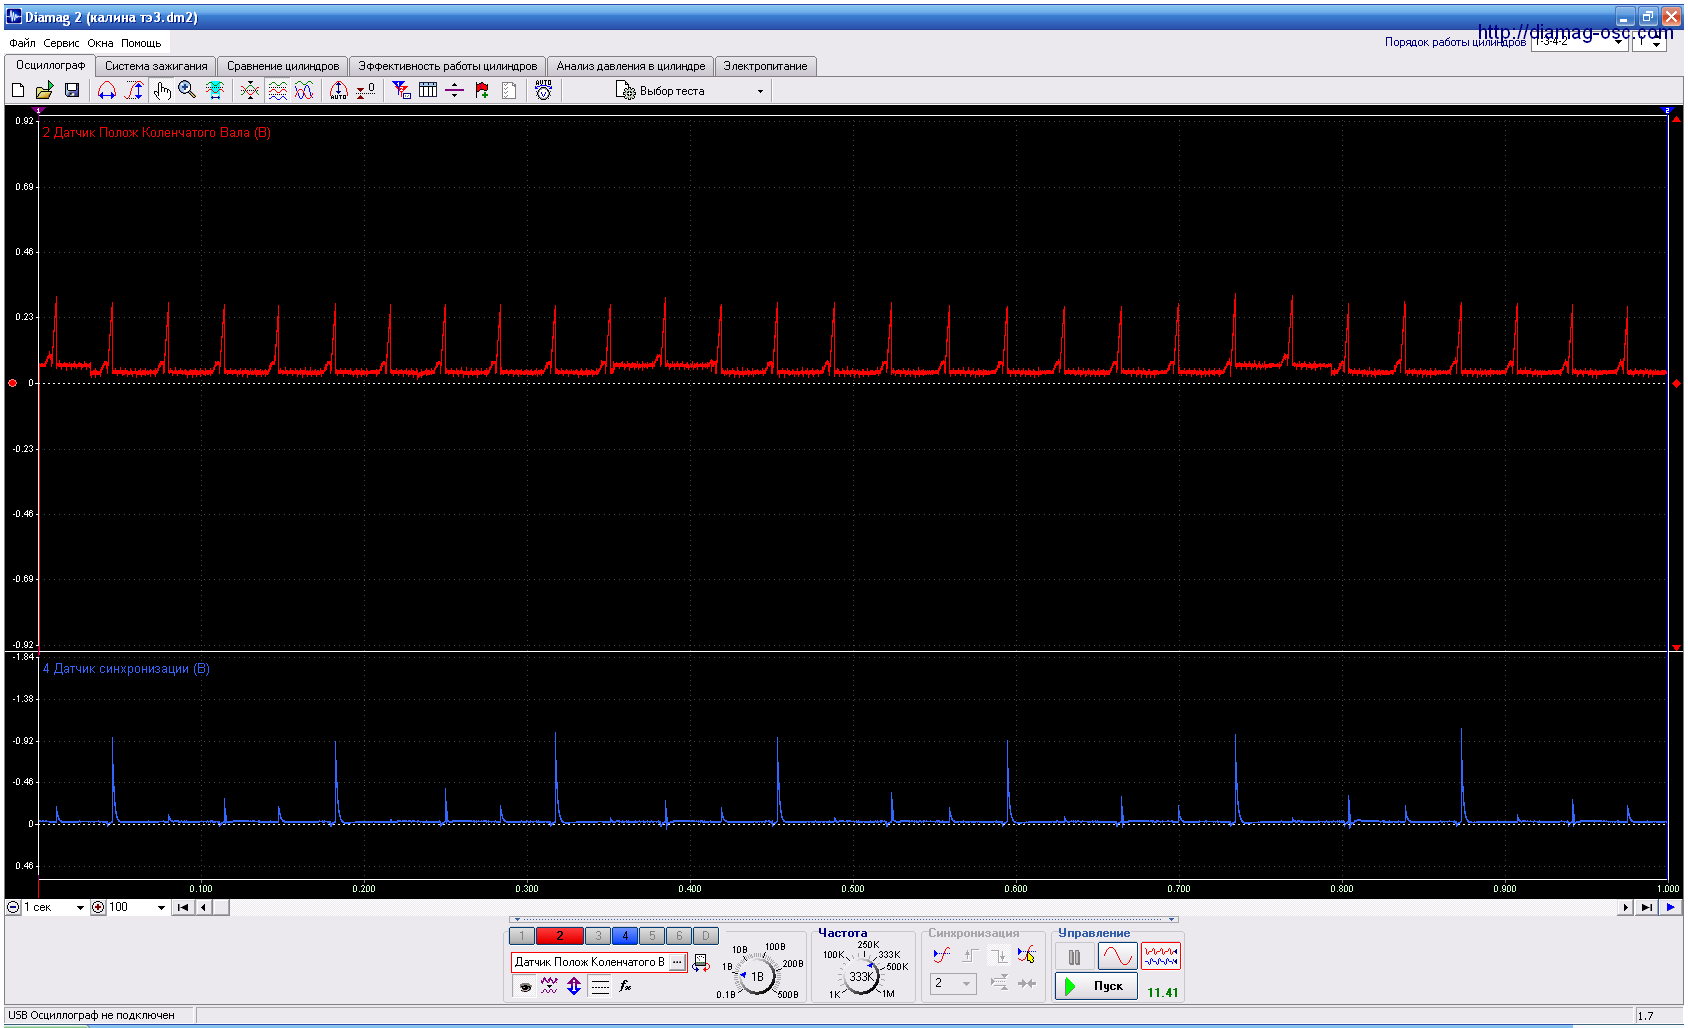Click the purple wave filter icon

(x=549, y=987)
